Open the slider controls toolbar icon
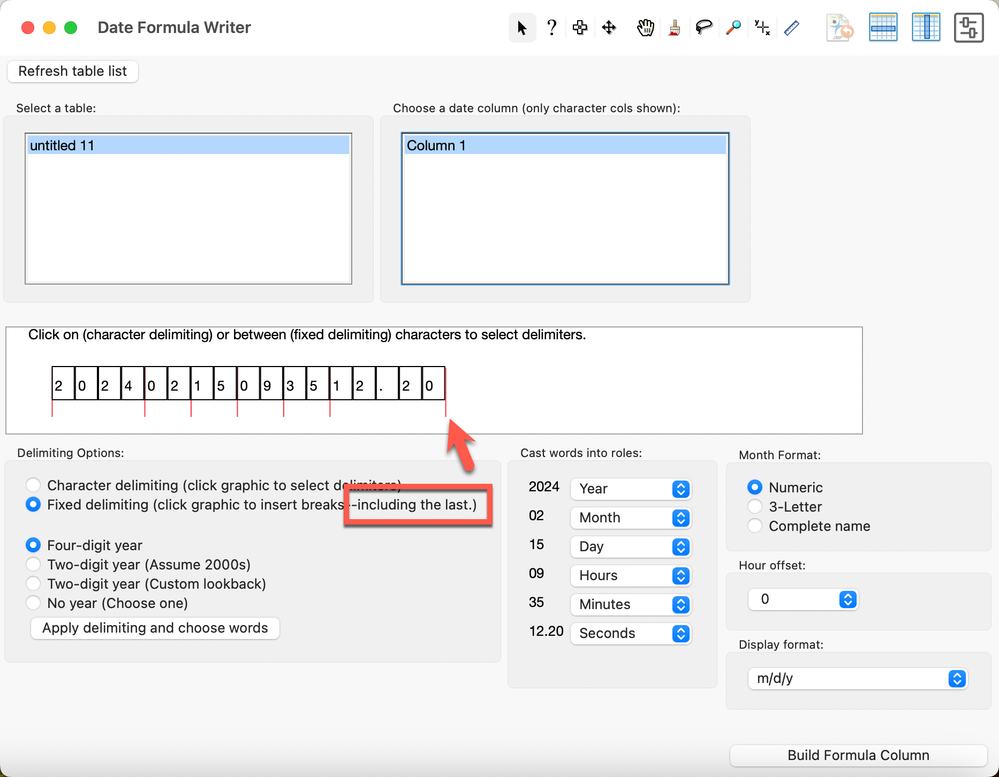The height and width of the screenshot is (777, 999). click(x=968, y=27)
